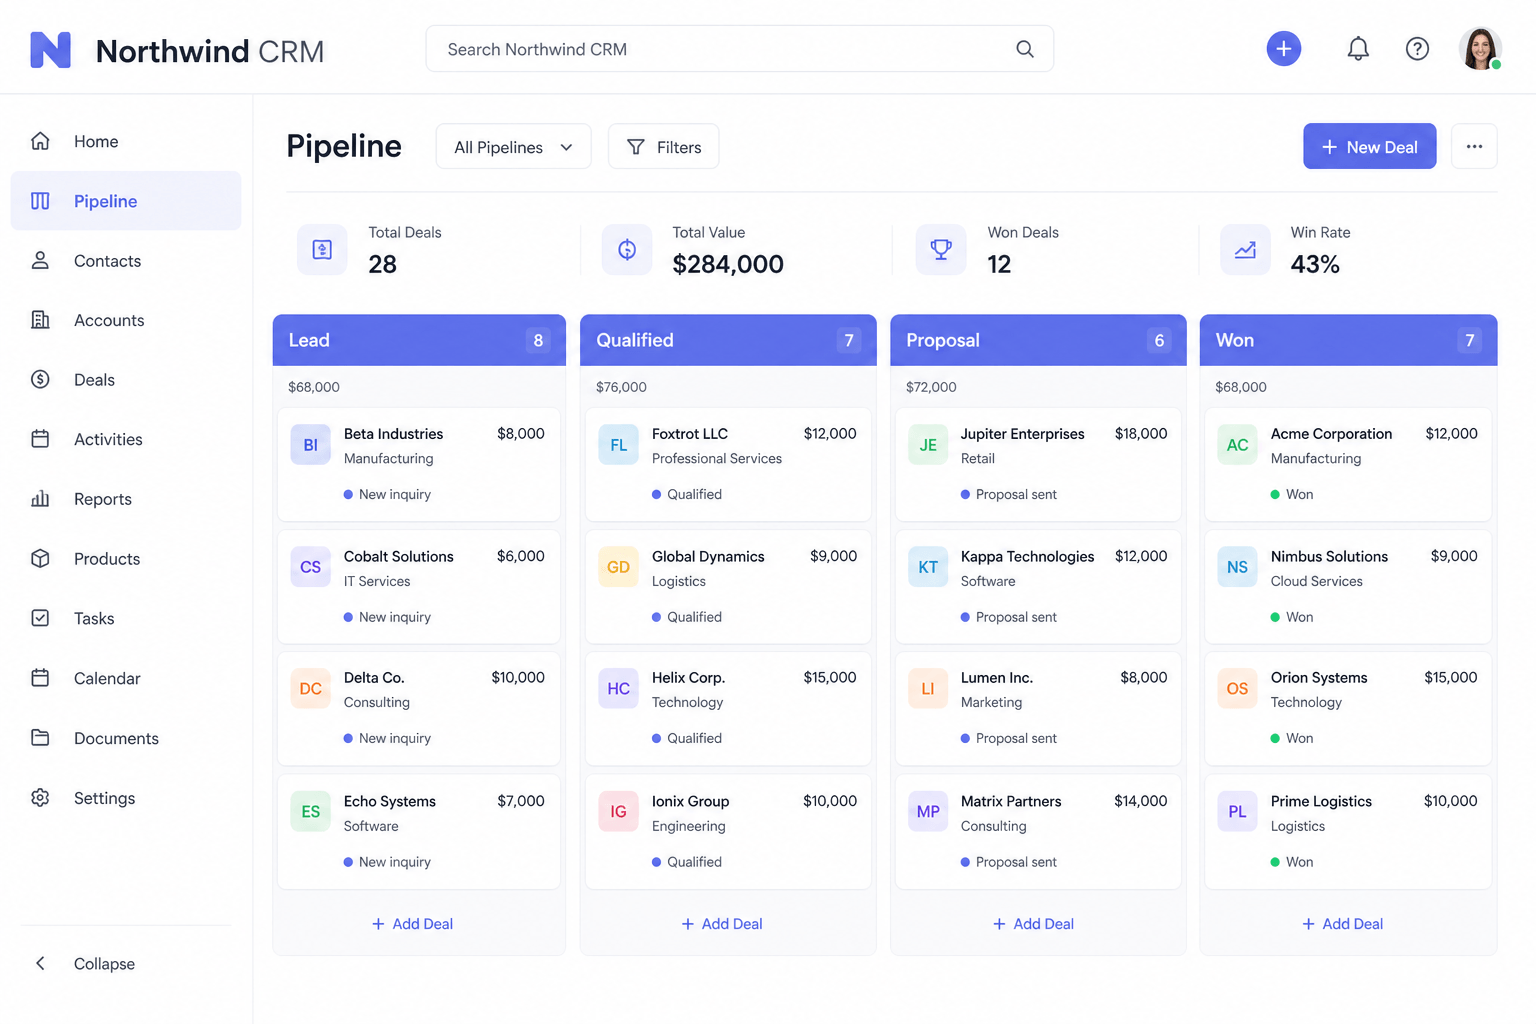
Task: Expand the All Pipelines dropdown
Action: (x=513, y=147)
